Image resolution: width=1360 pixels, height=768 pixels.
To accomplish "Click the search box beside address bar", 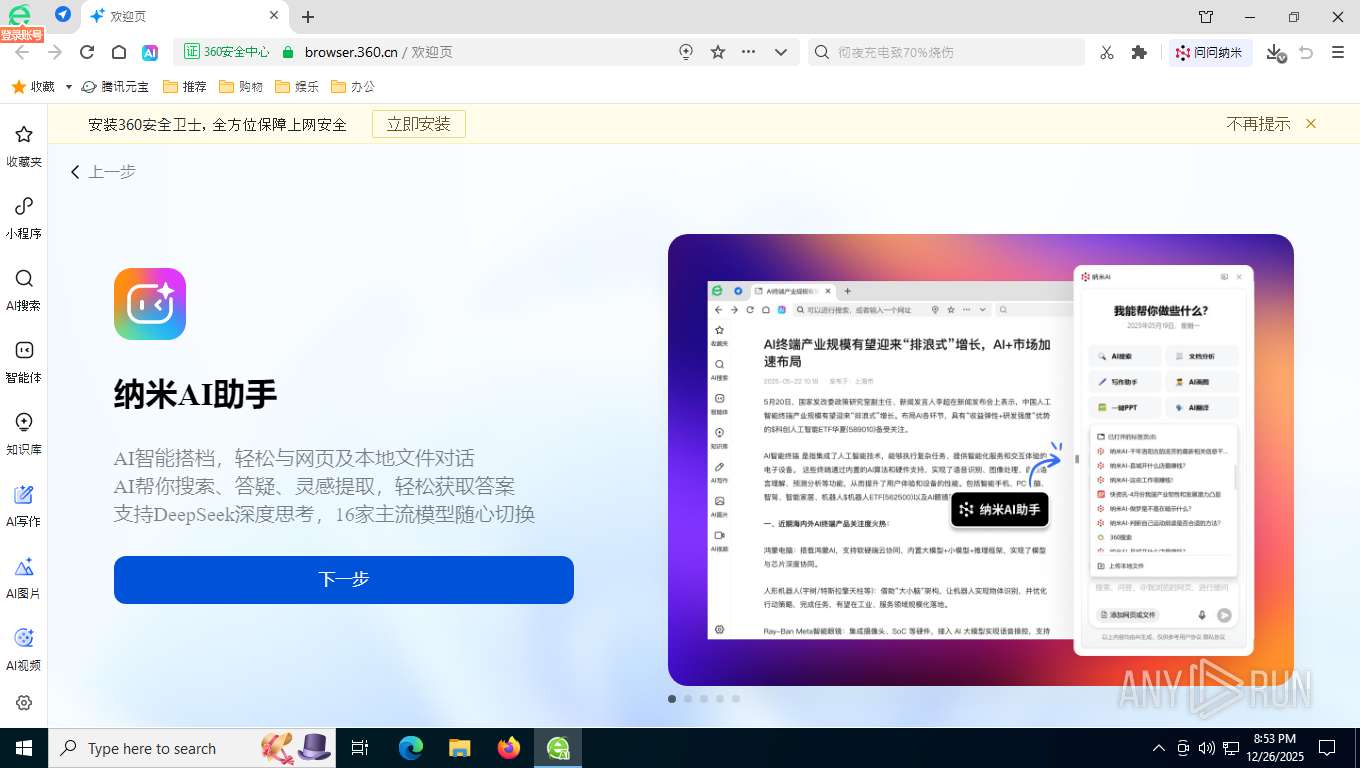I will (946, 52).
